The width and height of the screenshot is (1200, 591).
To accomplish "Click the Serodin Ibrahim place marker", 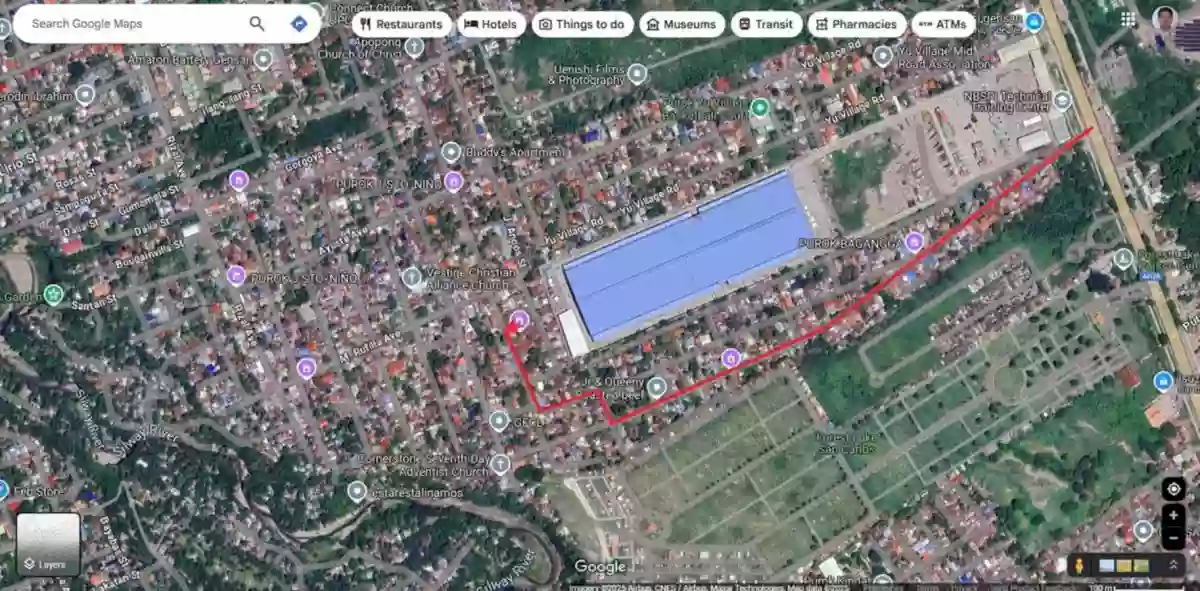I will pyautogui.click(x=85, y=95).
